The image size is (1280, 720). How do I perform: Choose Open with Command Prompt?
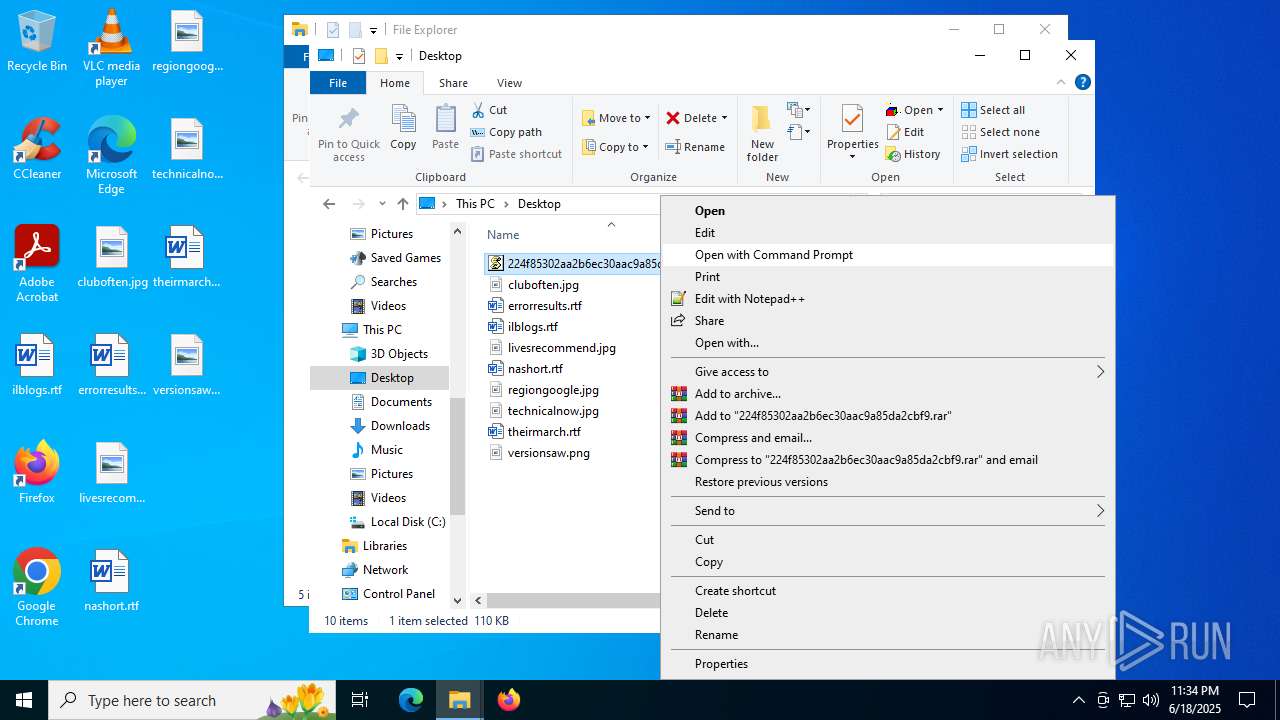tap(888, 255)
